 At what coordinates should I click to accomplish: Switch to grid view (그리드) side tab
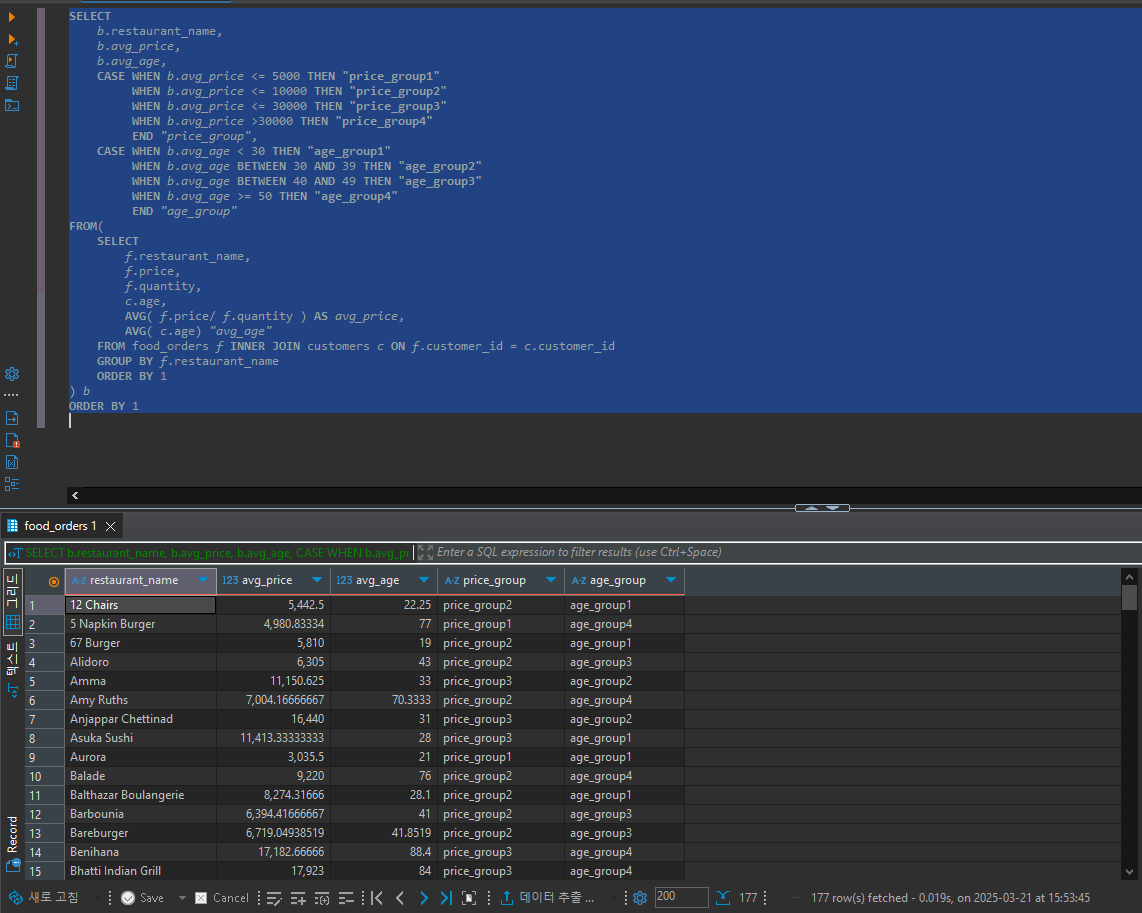pos(12,601)
